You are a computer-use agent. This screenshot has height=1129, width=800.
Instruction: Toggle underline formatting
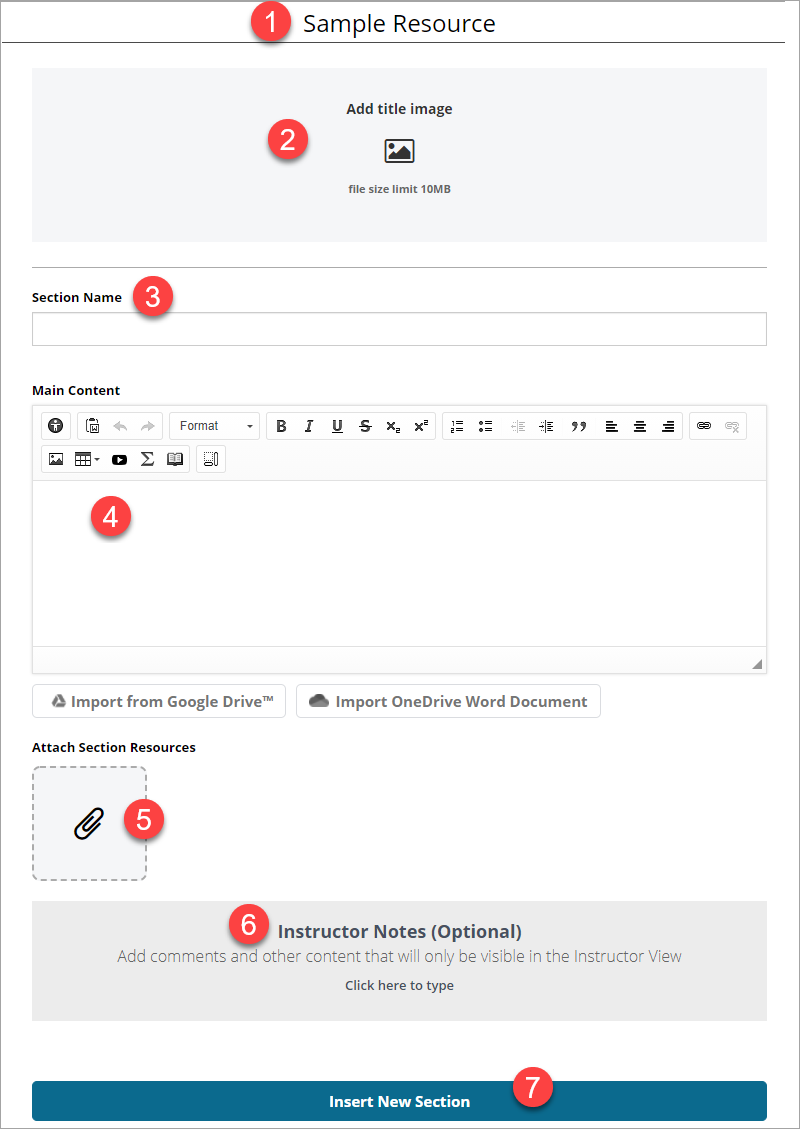[337, 426]
